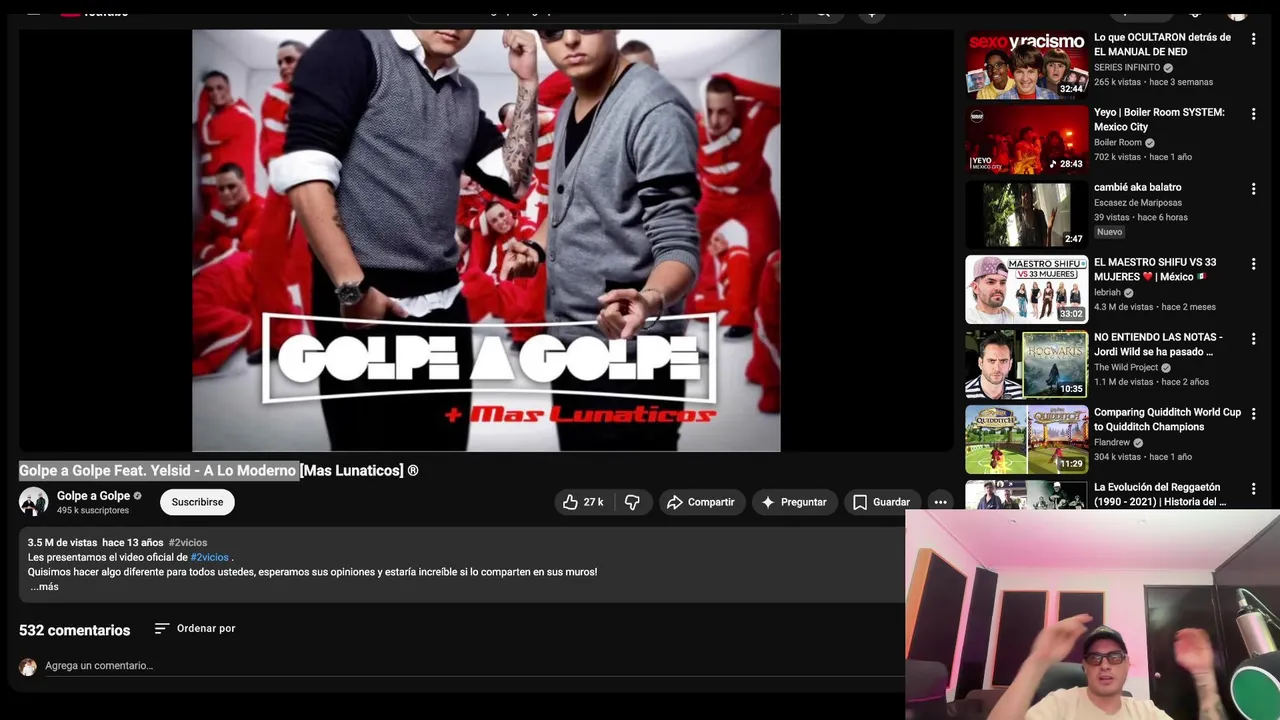Viewport: 1280px width, 720px height.
Task: Click title cambié aka balatro
Action: pos(1137,187)
